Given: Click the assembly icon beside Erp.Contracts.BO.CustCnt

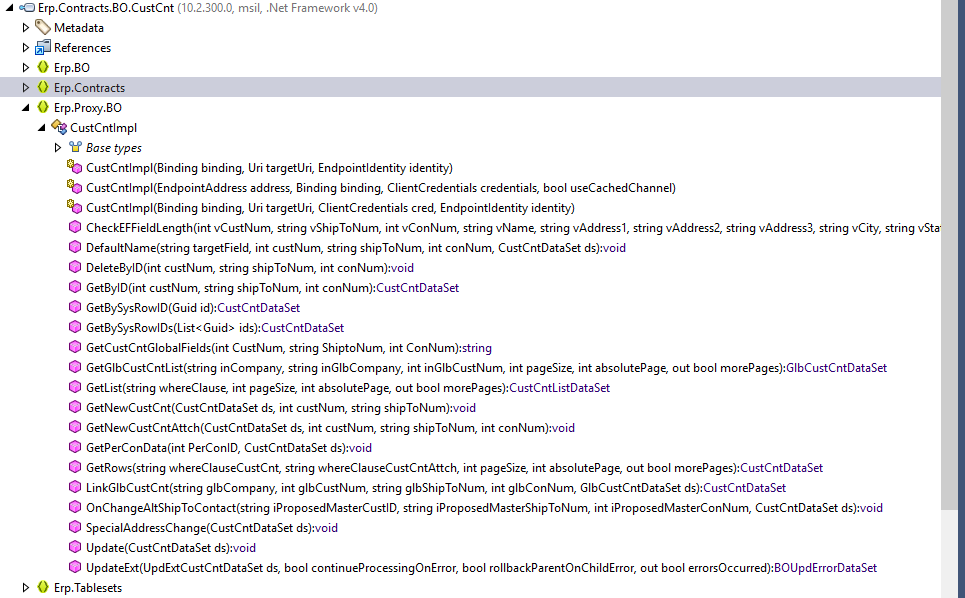Looking at the screenshot, I should [x=26, y=8].
